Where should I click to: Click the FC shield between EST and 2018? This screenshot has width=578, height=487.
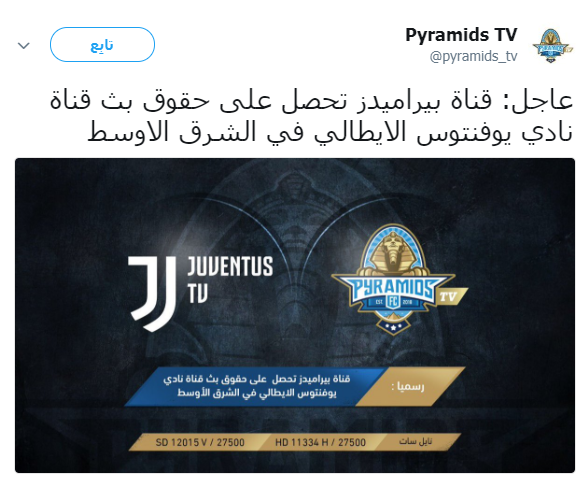[393, 302]
